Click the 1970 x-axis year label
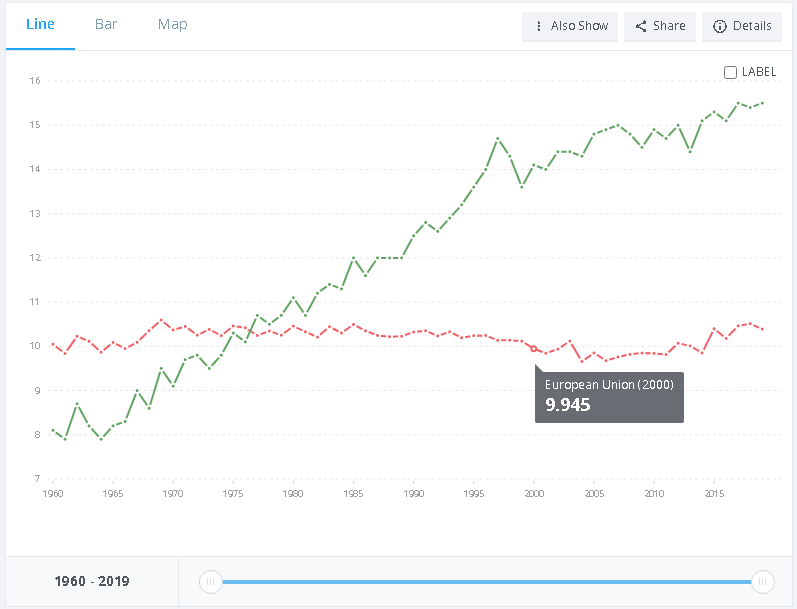The width and height of the screenshot is (797, 609). pyautogui.click(x=173, y=494)
